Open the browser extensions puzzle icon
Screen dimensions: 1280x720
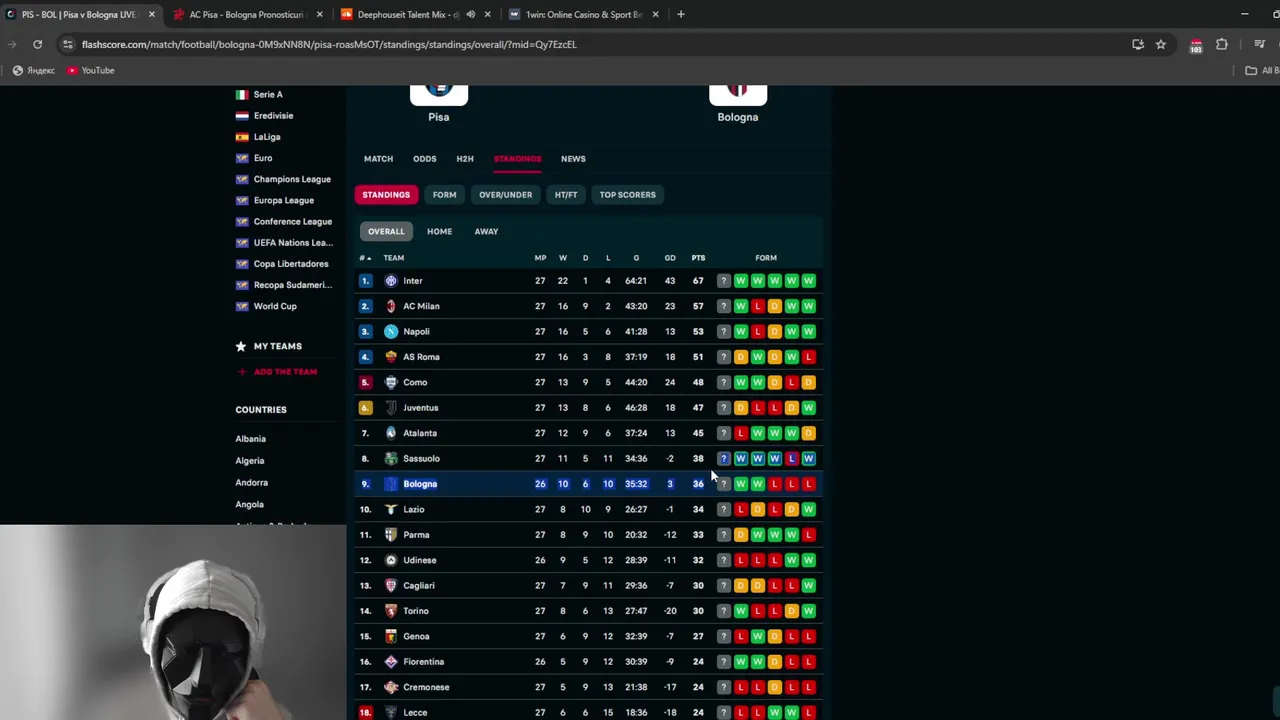[x=1221, y=44]
